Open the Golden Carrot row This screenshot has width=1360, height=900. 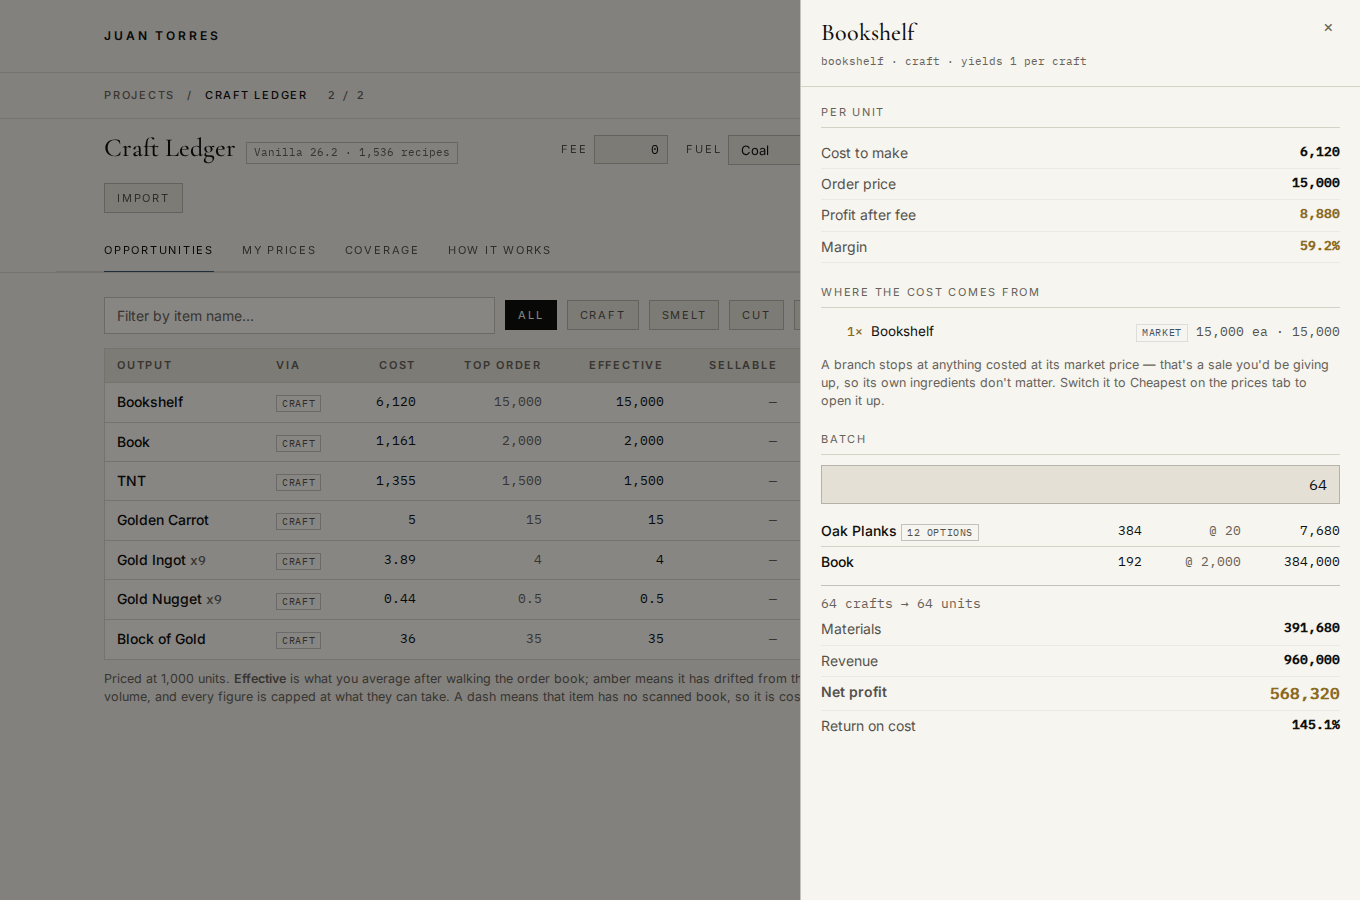pos(452,520)
